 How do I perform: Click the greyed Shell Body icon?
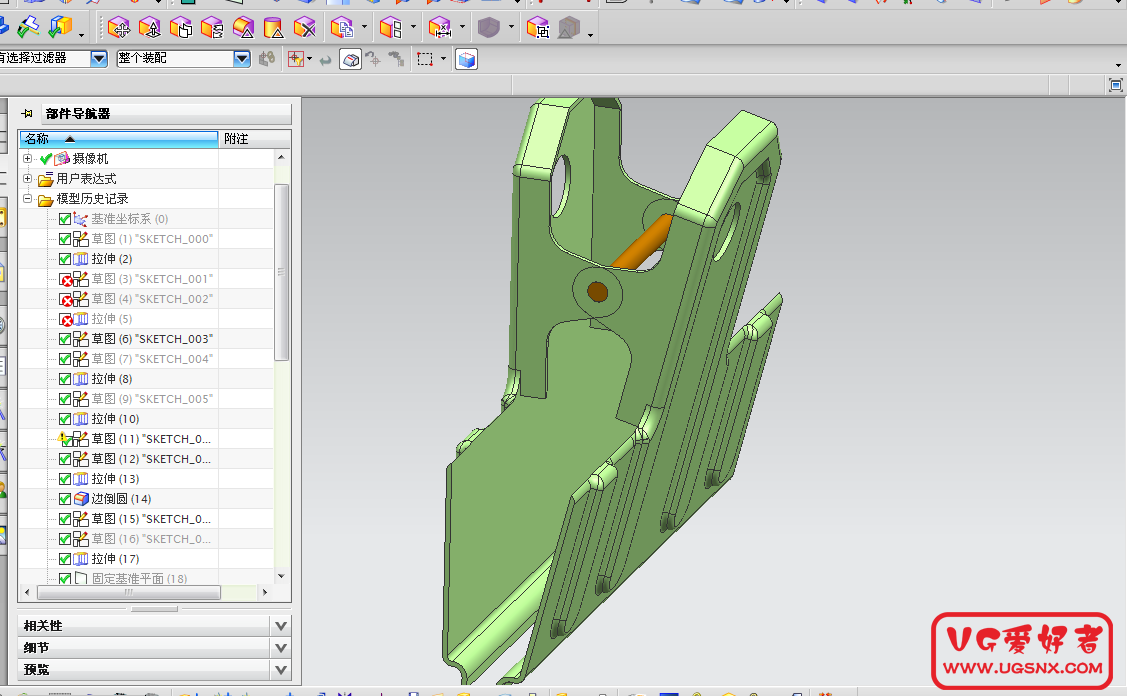click(489, 28)
